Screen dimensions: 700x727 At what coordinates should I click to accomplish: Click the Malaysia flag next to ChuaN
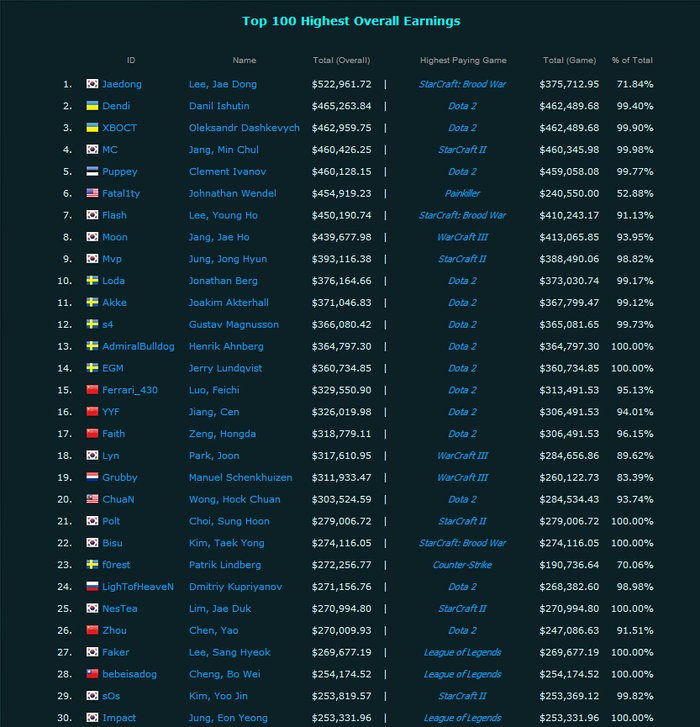tap(92, 499)
